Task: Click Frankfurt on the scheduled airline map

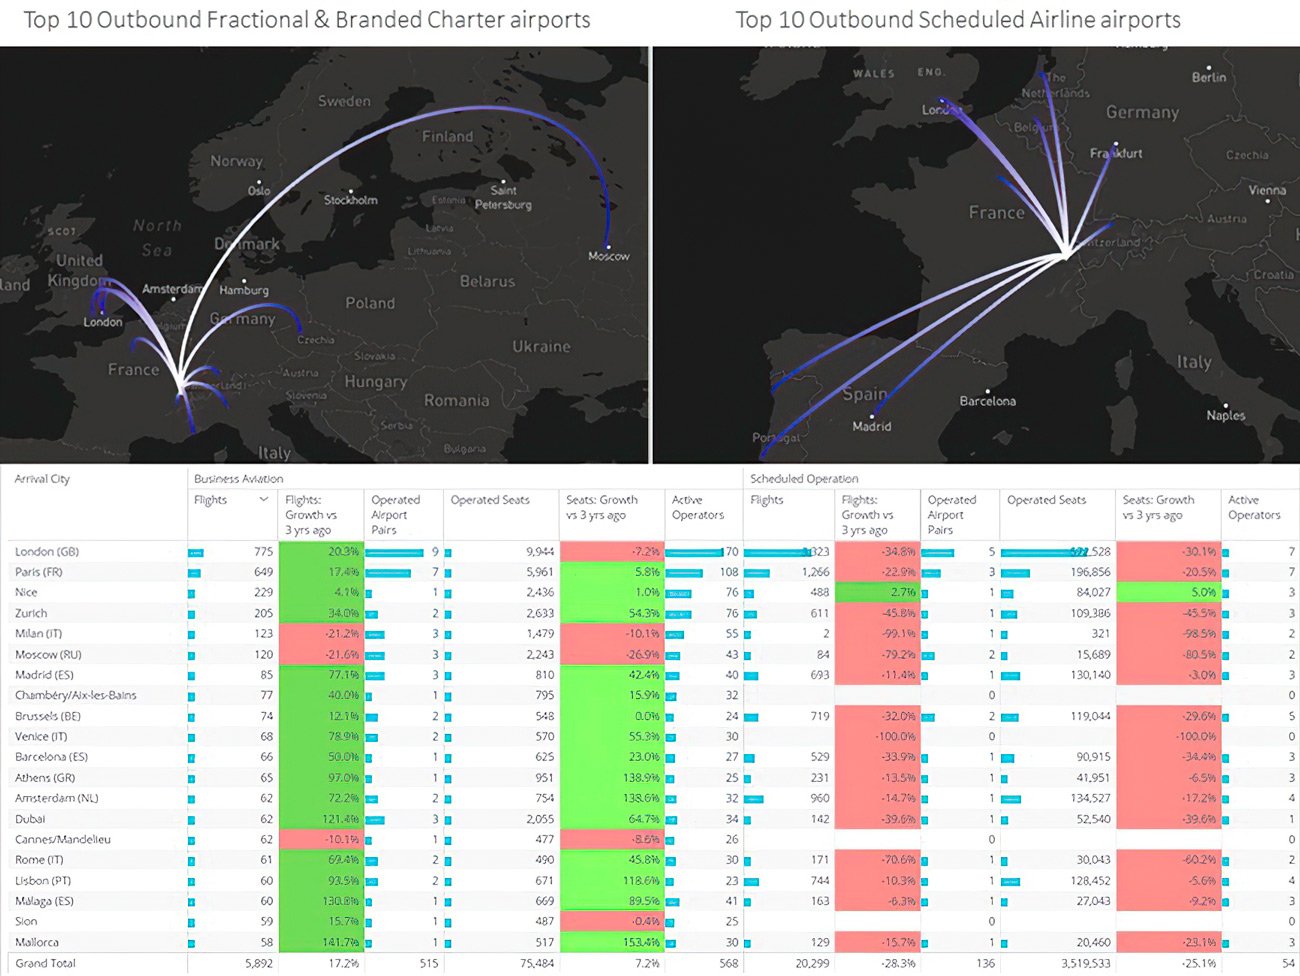Action: [x=1116, y=153]
